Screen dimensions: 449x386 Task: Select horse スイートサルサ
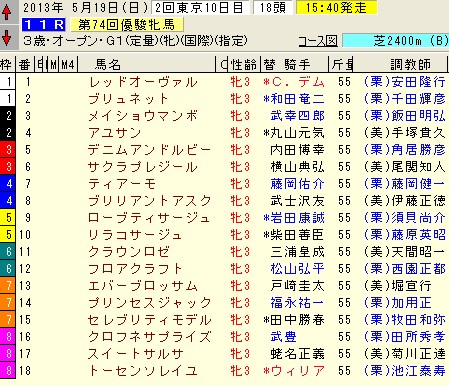pyautogui.click(x=136, y=354)
